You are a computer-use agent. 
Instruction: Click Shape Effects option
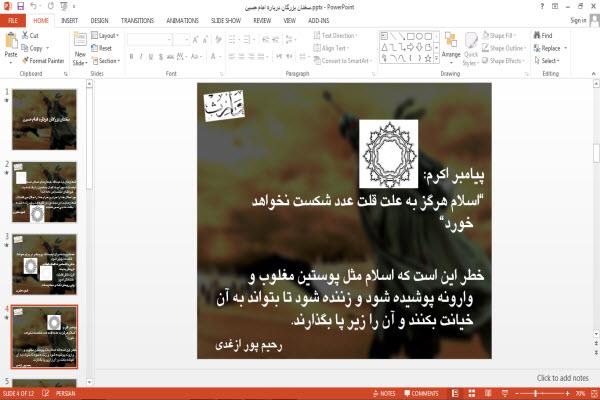tap(503, 60)
